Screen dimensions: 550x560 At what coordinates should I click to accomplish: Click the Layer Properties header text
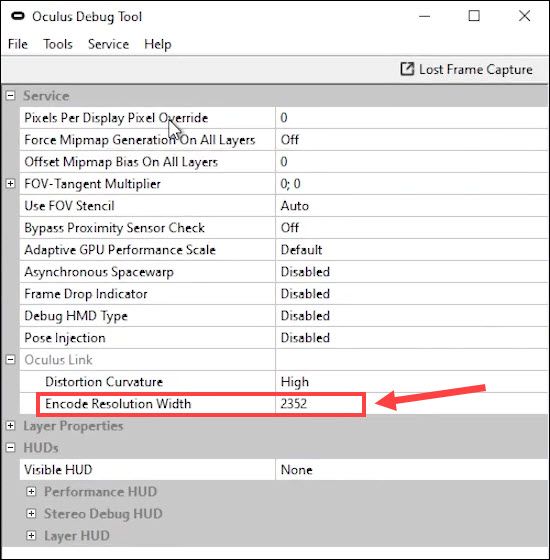[x=73, y=426]
